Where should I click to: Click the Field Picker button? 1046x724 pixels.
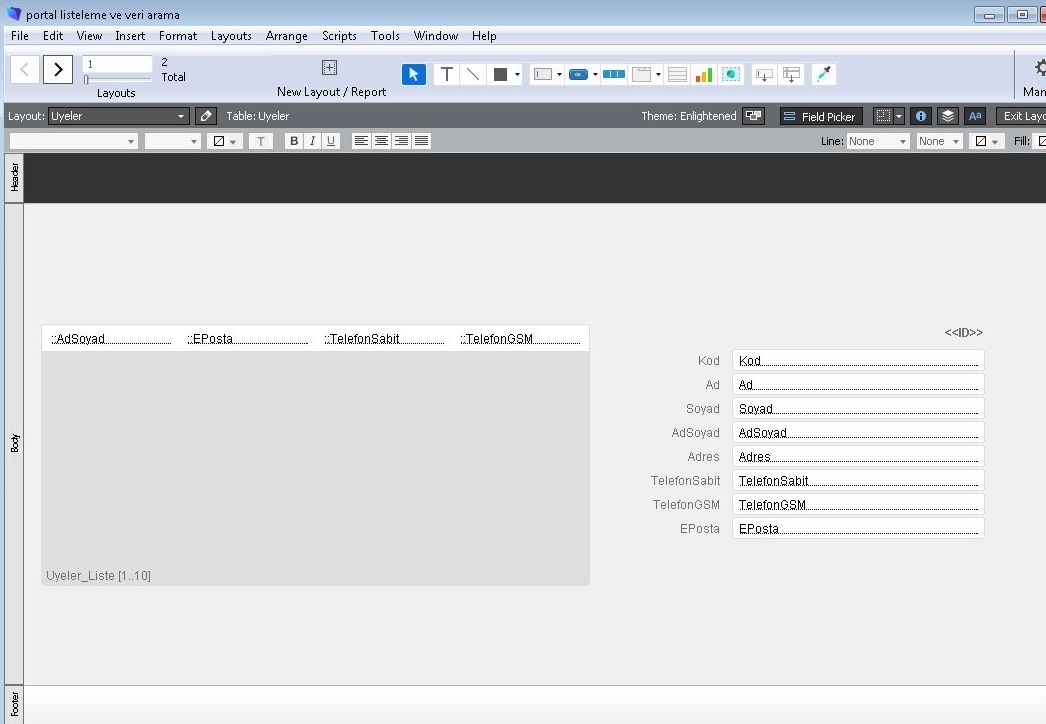point(820,116)
